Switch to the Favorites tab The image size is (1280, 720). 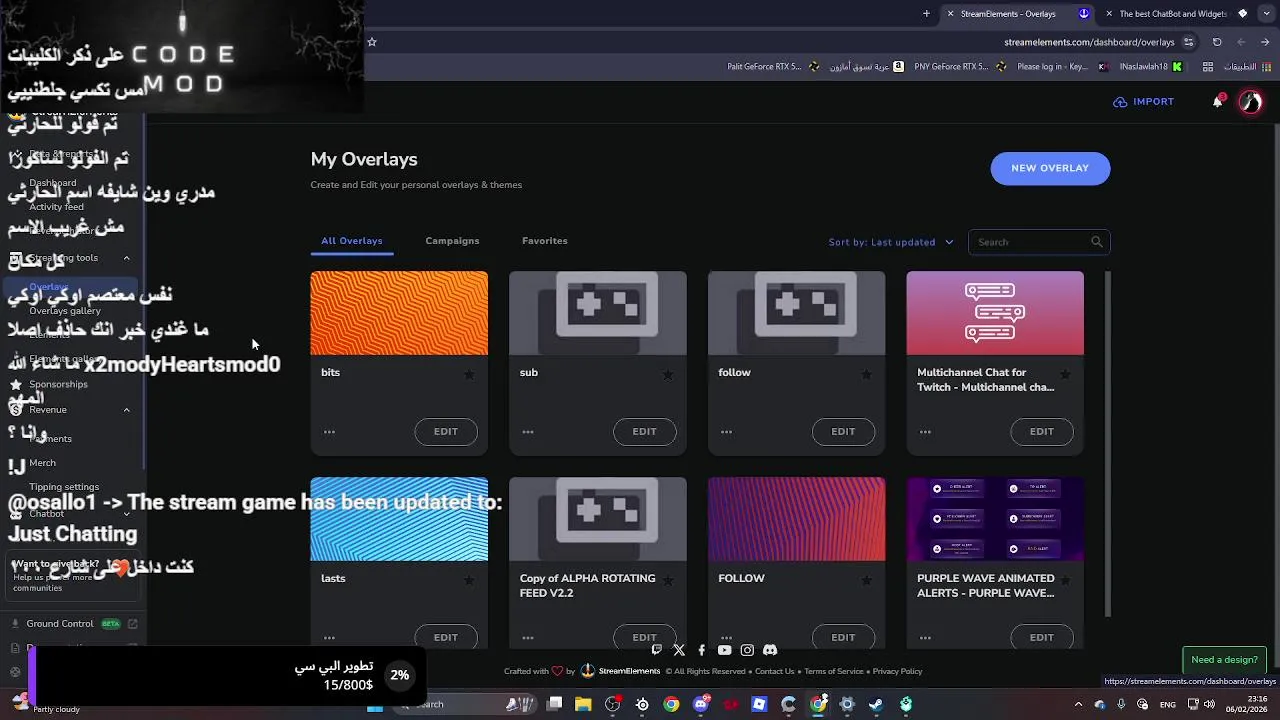(x=545, y=241)
